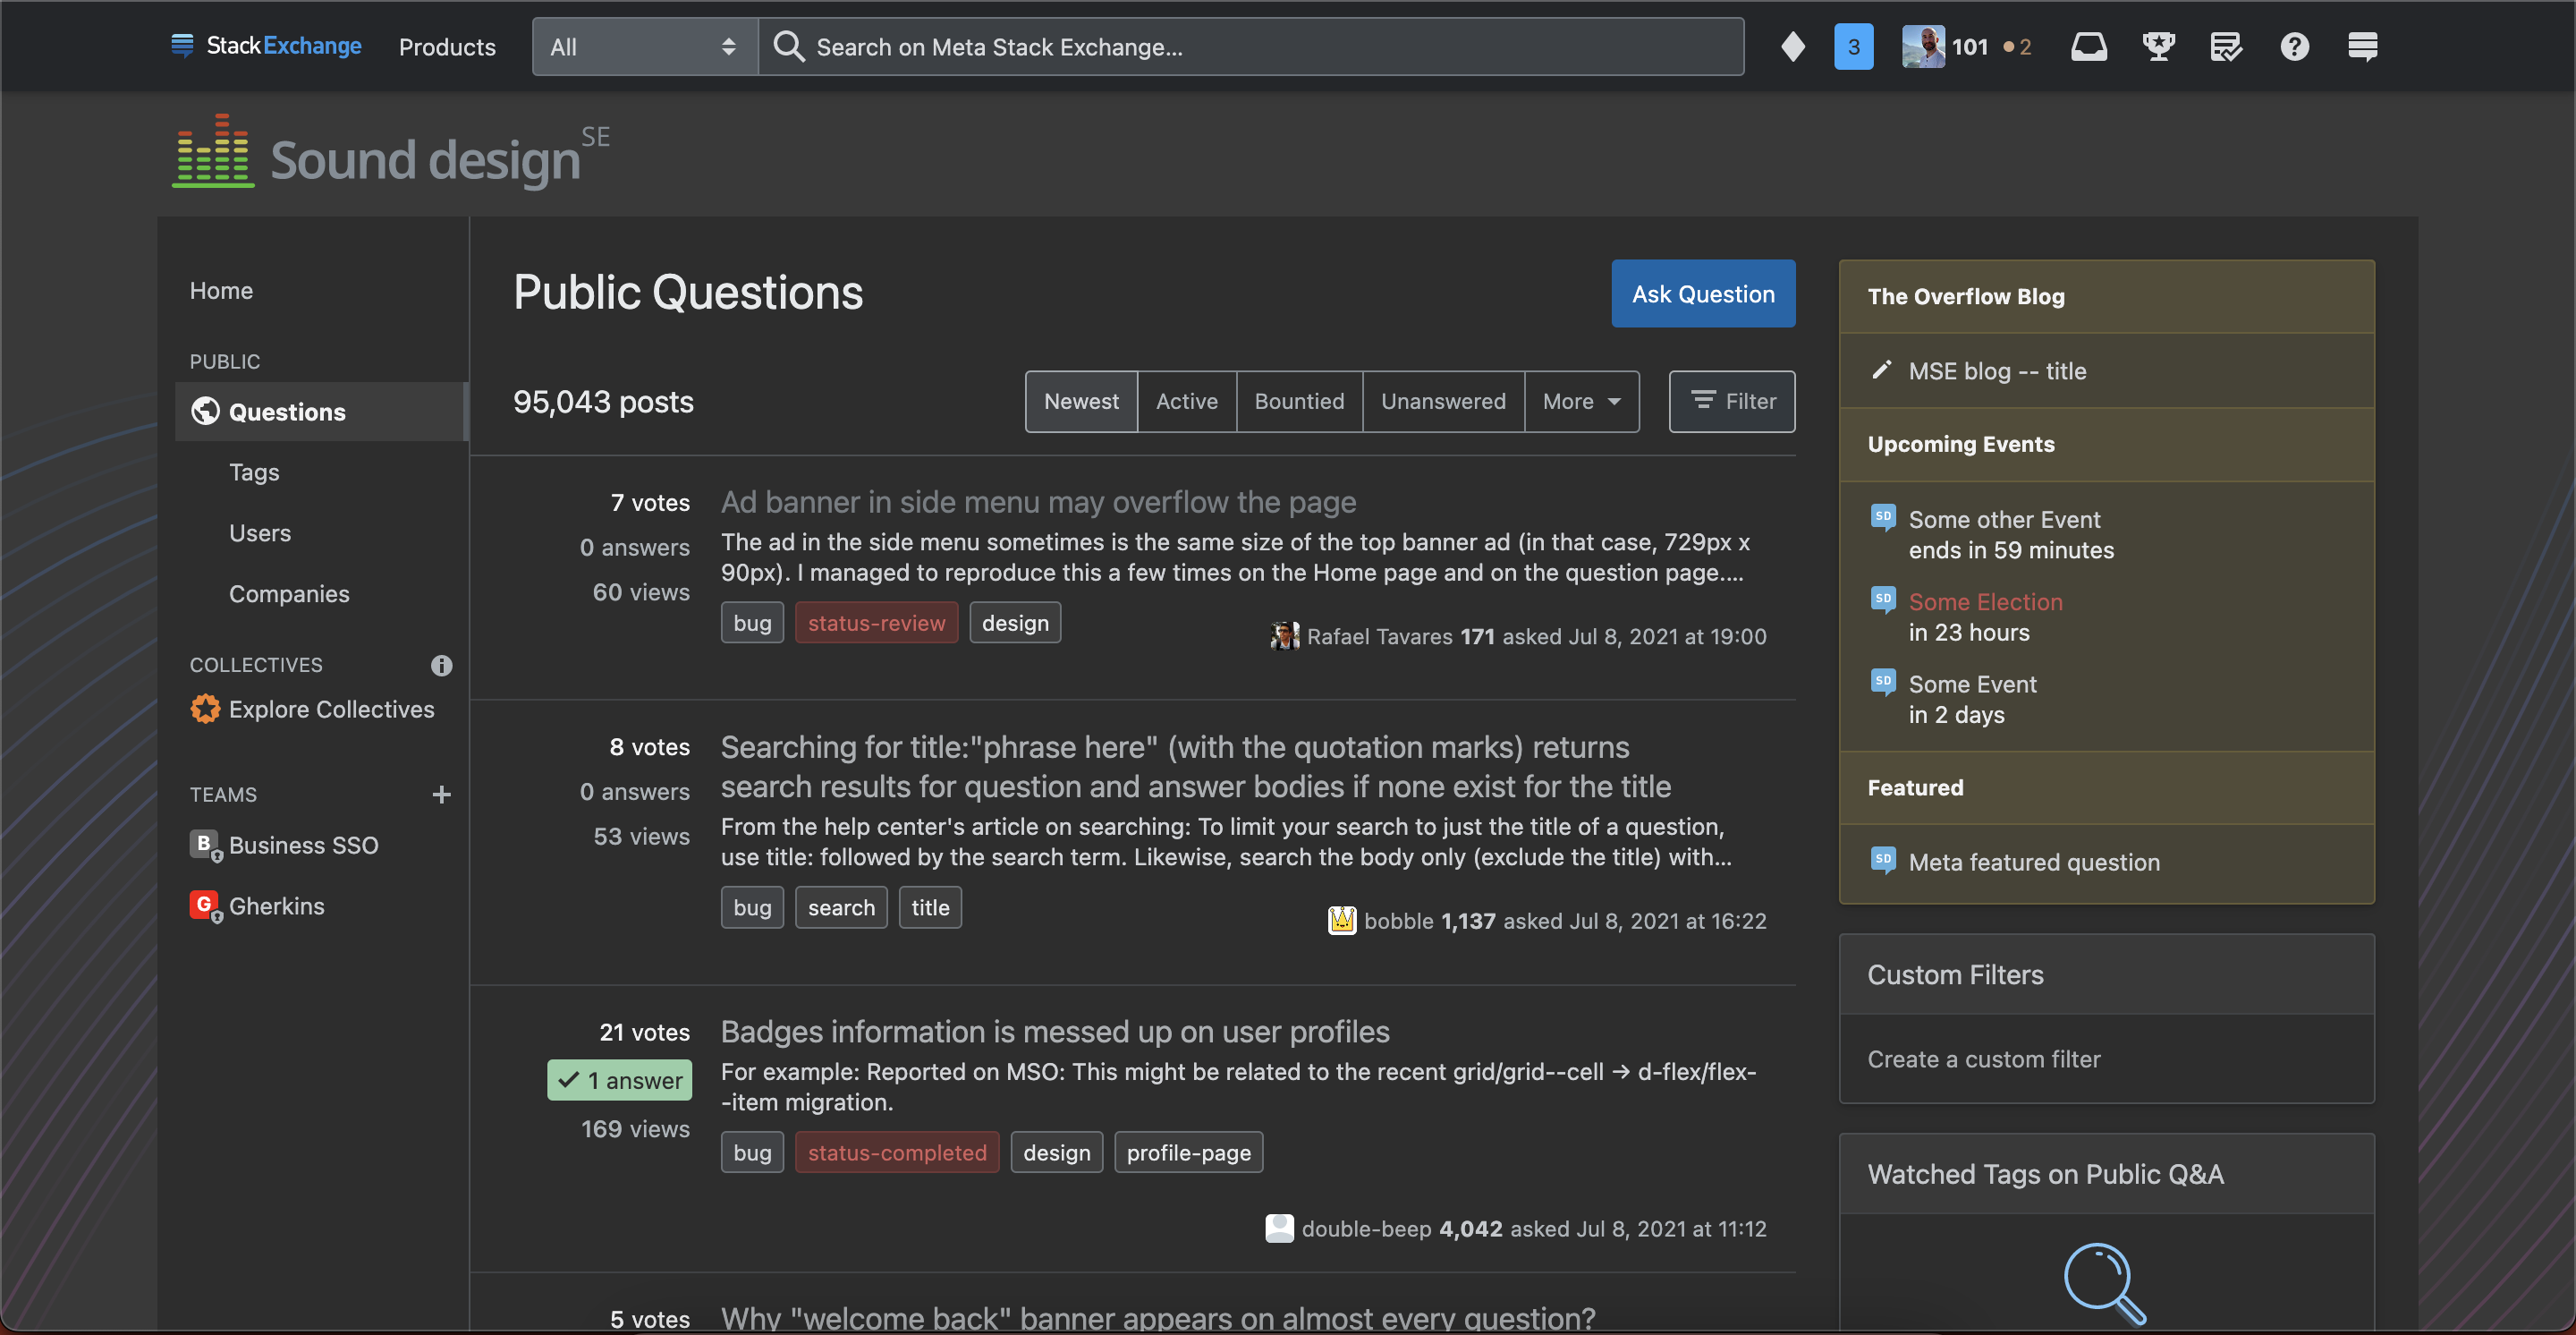Open Tags in the sidebar
The height and width of the screenshot is (1335, 2576).
[x=254, y=472]
